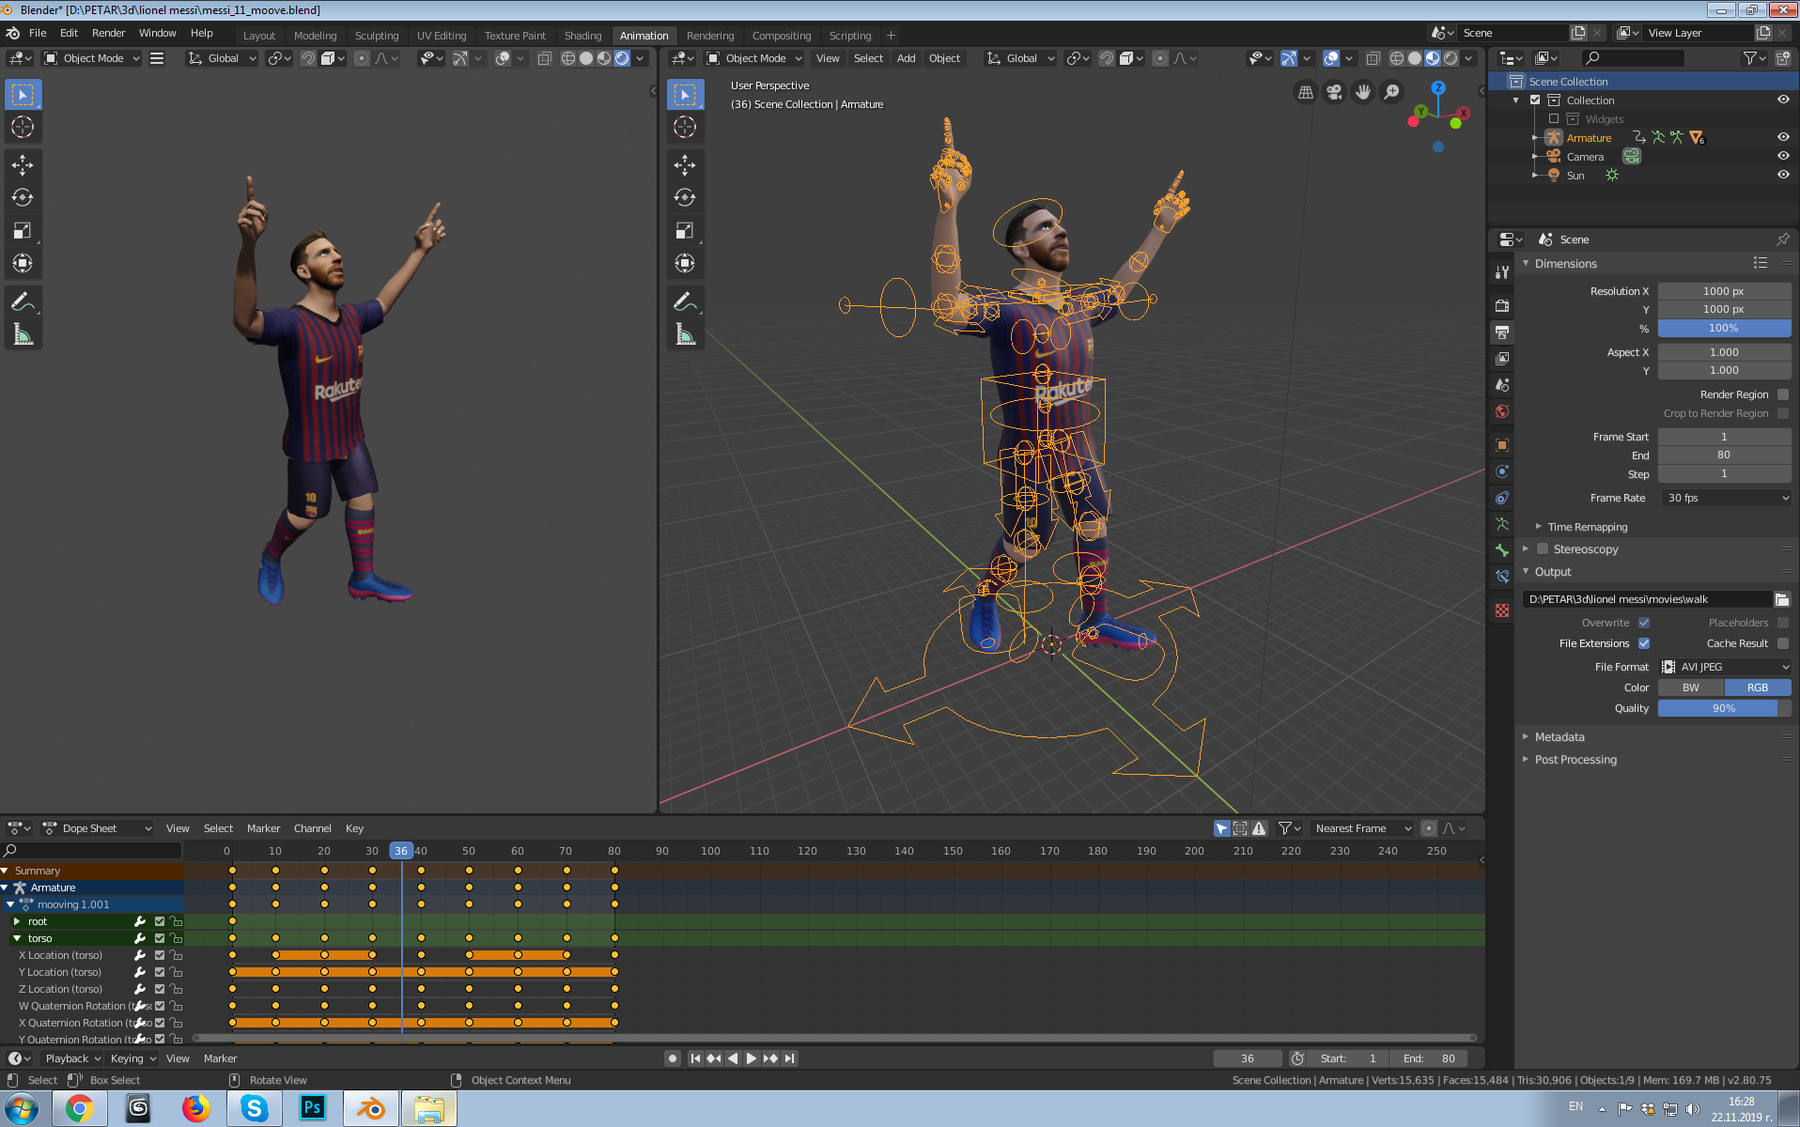This screenshot has width=1800, height=1127.
Task: Click the BW color output button
Action: point(1690,687)
